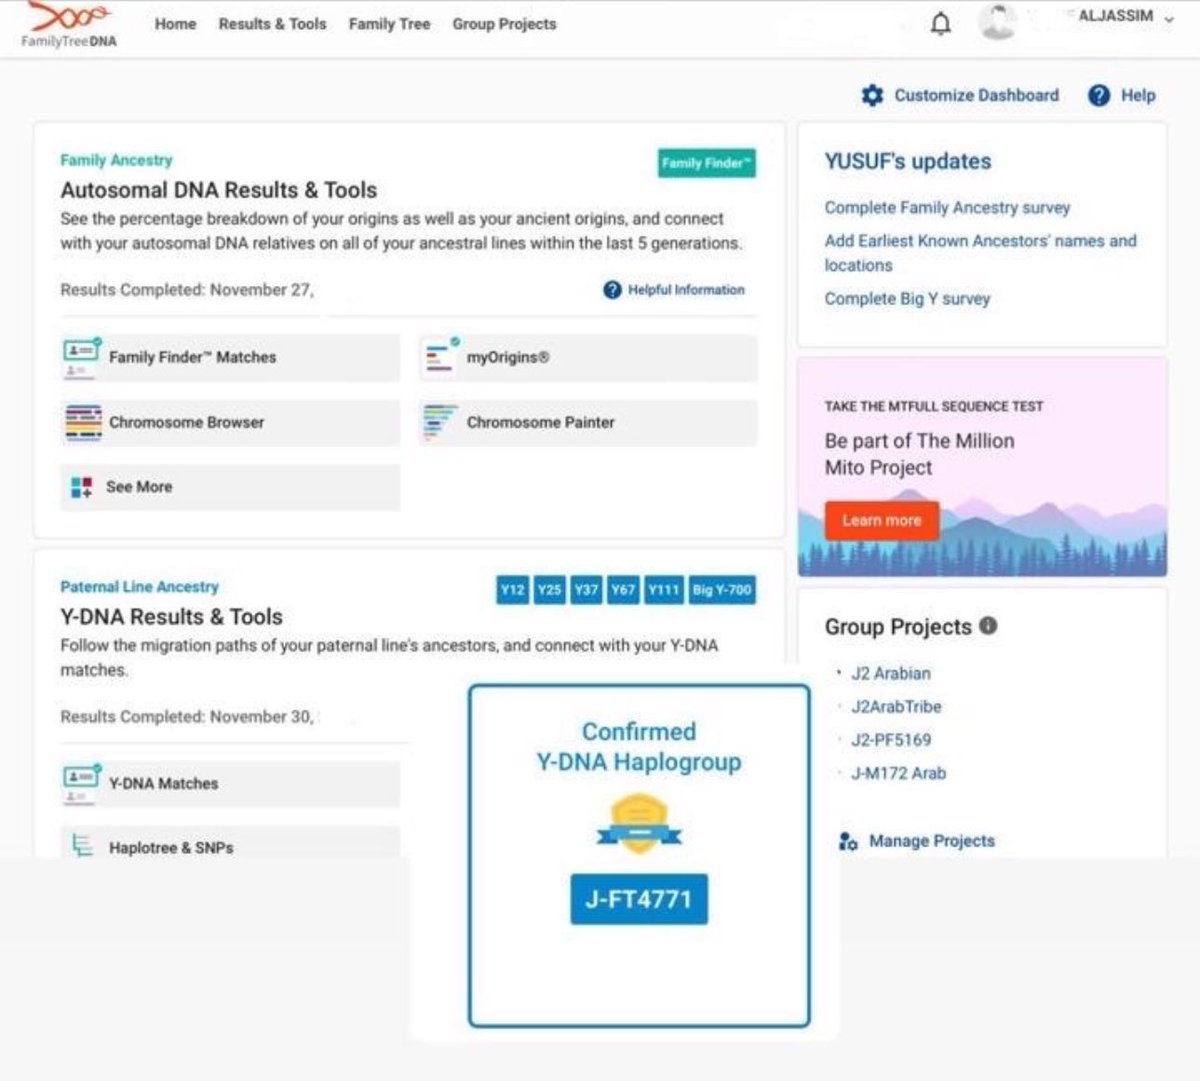
Task: Click the Million Mito Project banner image
Action: (x=982, y=467)
